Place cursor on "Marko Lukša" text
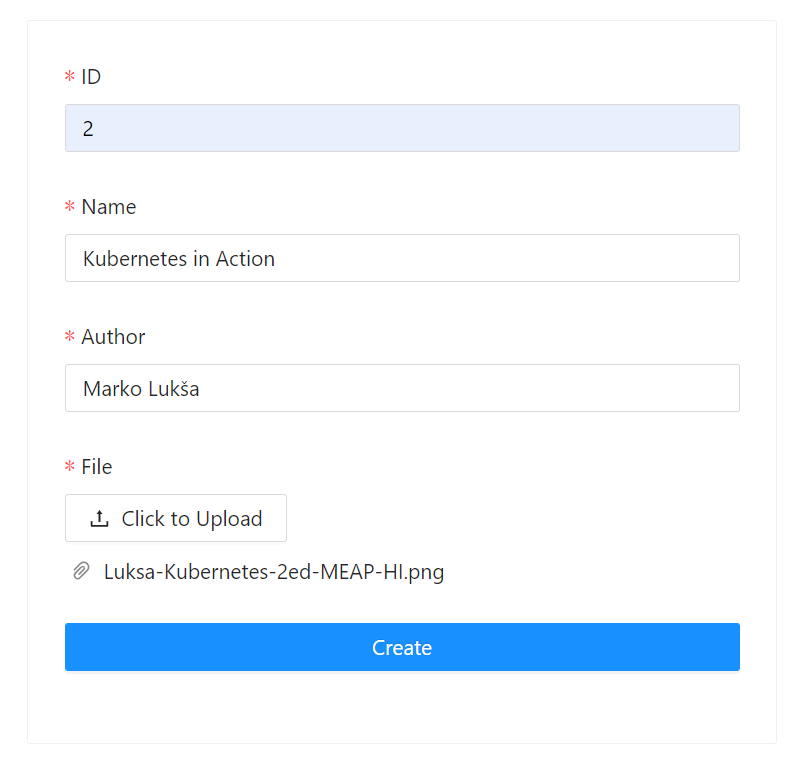This screenshot has width=800, height=766. click(141, 389)
